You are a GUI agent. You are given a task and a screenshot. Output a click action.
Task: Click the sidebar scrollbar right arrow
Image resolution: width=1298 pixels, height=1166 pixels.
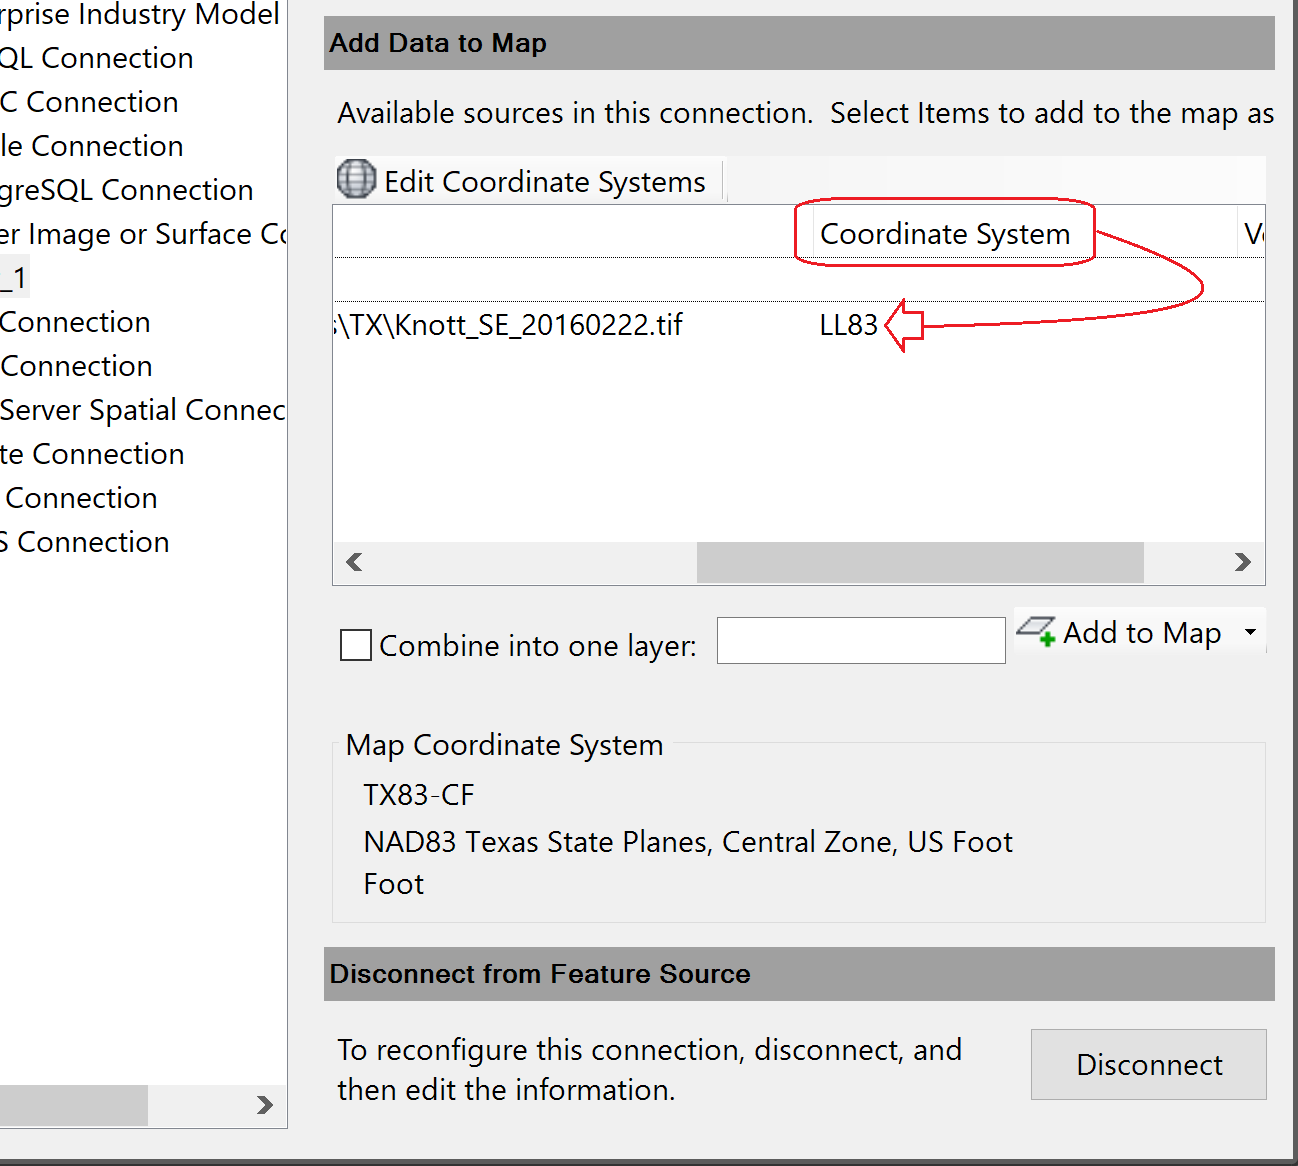(x=264, y=1106)
